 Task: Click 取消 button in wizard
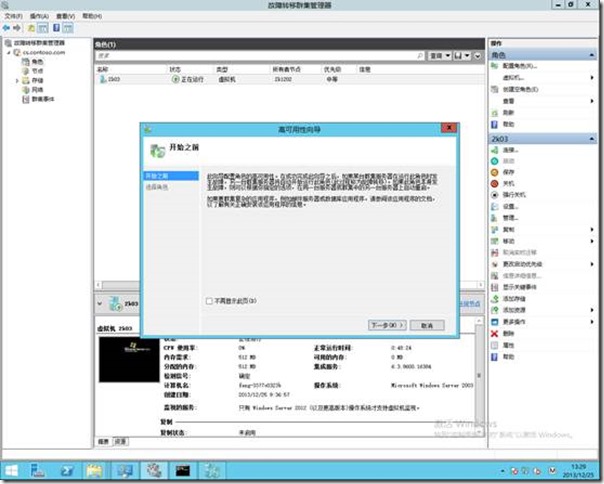pyautogui.click(x=427, y=325)
